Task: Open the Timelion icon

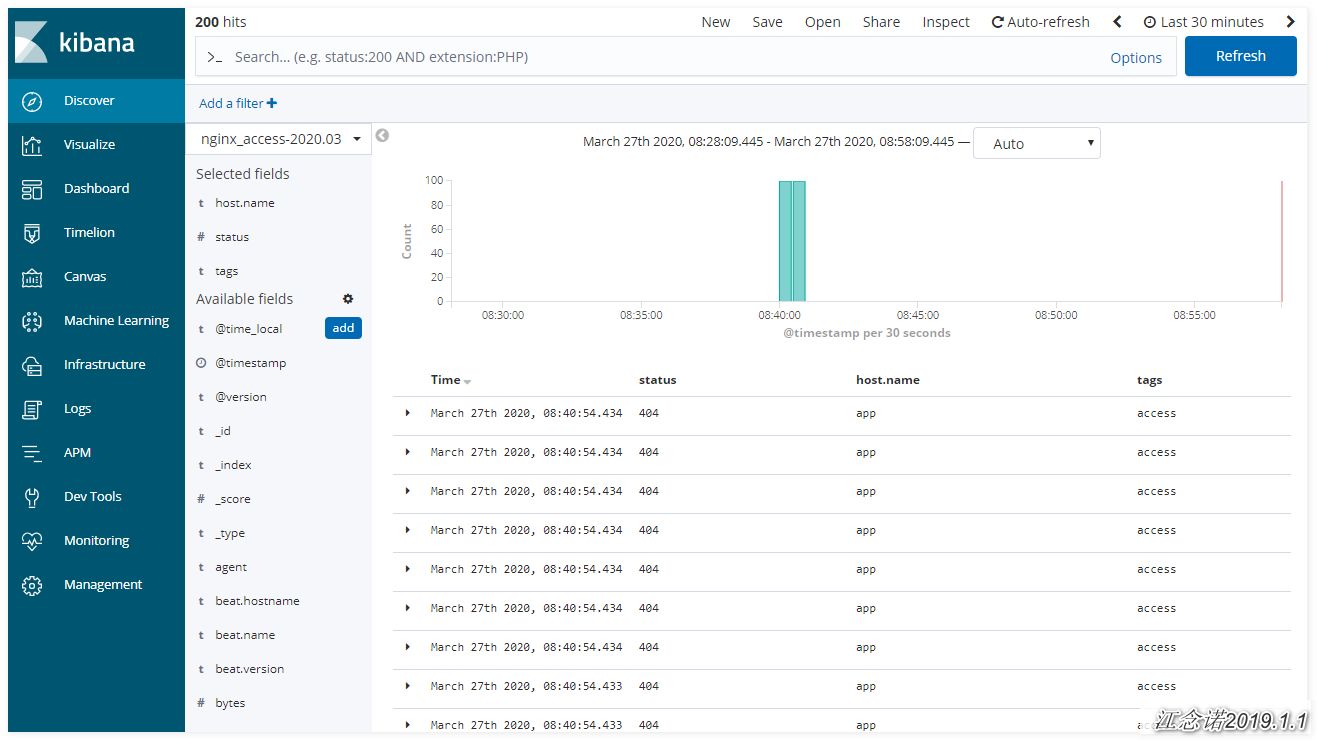Action: pos(32,233)
